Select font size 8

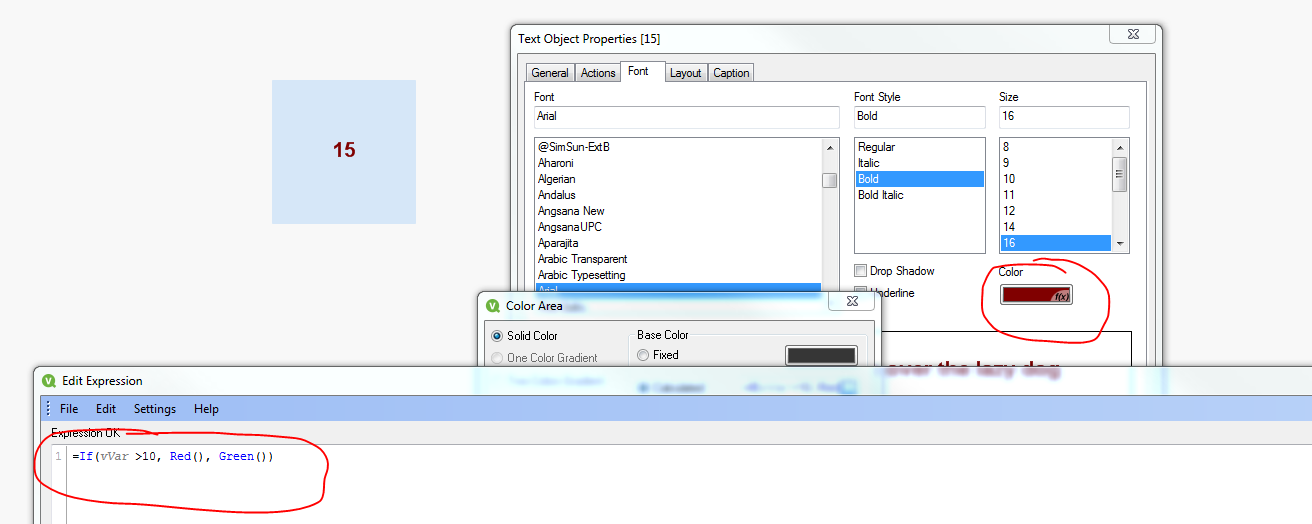pos(1055,147)
